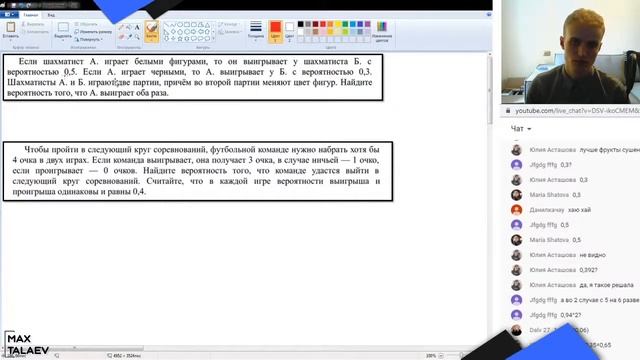Select Цвет 1 (Color 1) button
Viewport: 640px width, 360px height.
276,32
